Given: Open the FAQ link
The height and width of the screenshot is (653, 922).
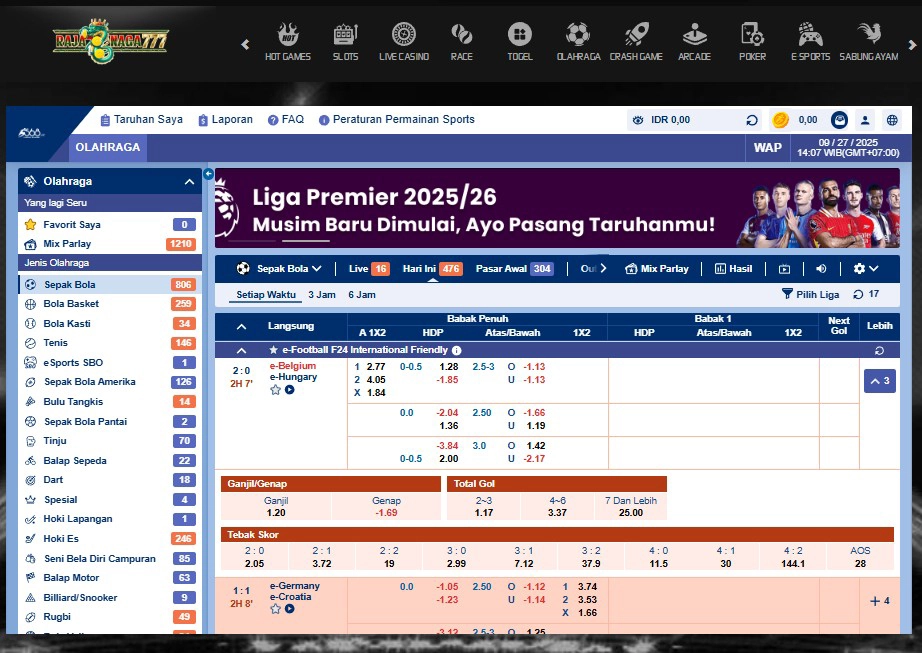Looking at the screenshot, I should coord(286,119).
